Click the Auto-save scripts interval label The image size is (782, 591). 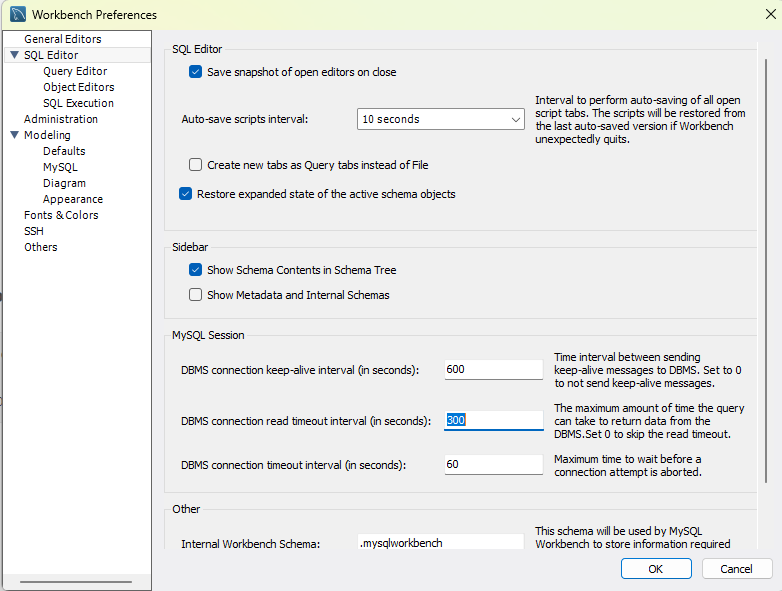click(245, 119)
